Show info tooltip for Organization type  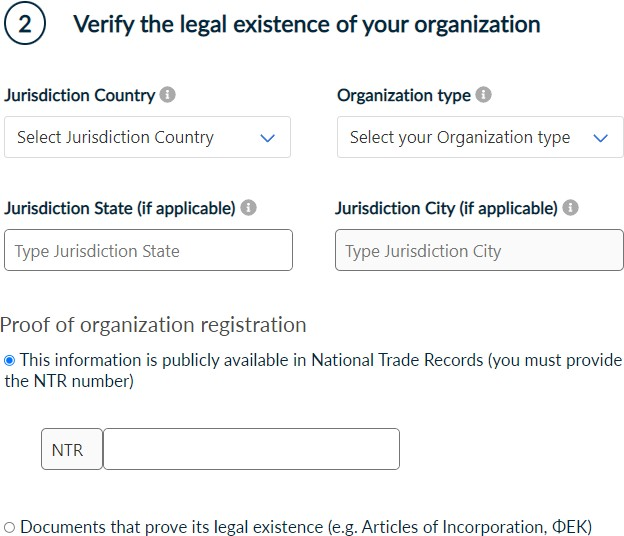tap(484, 95)
